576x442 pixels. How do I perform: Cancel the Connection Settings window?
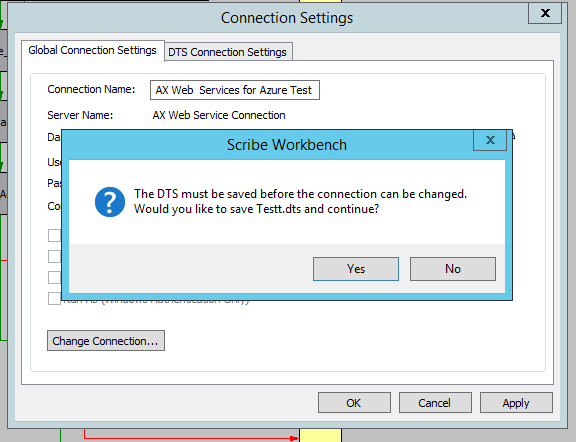point(435,403)
